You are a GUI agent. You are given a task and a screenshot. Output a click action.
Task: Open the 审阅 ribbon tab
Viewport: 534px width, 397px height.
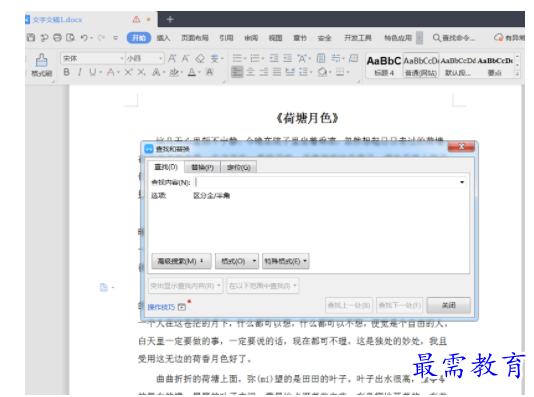(251, 38)
